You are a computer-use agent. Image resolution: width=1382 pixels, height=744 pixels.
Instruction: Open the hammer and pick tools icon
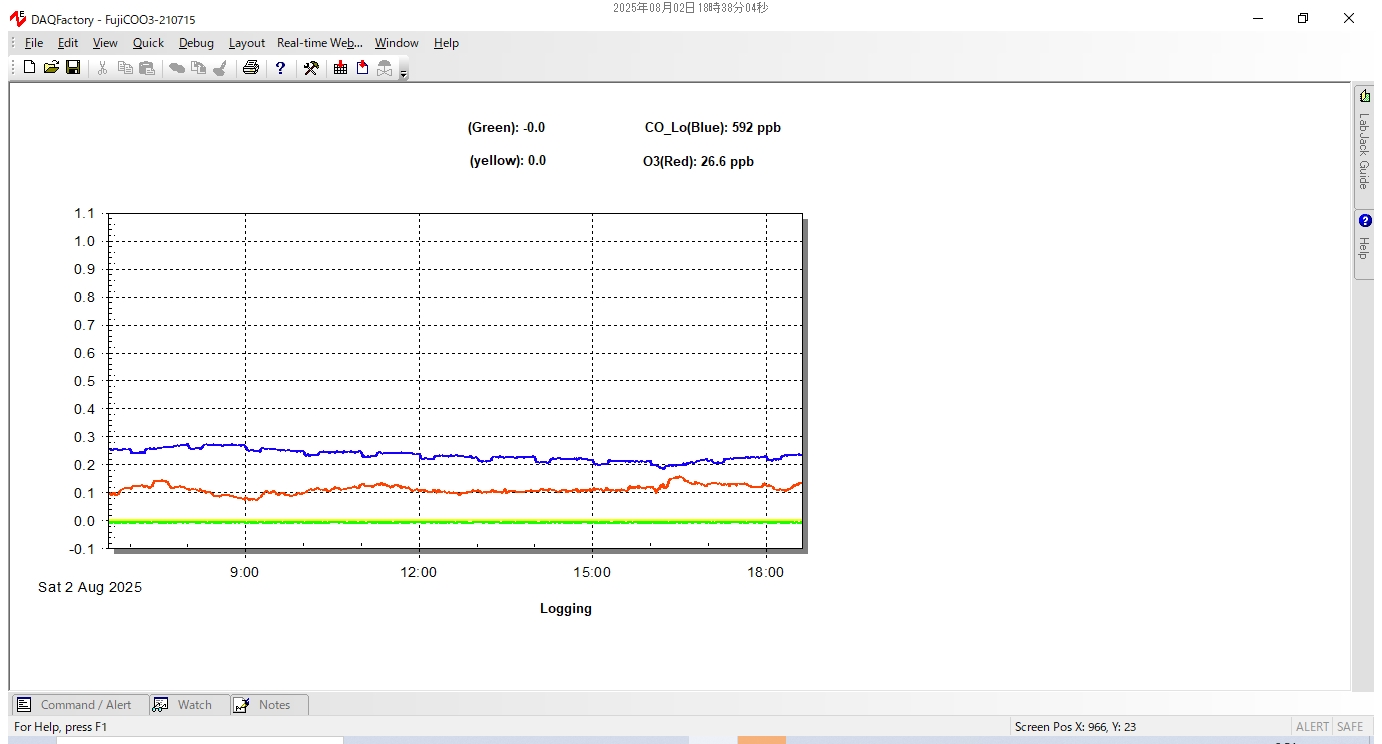tap(311, 67)
